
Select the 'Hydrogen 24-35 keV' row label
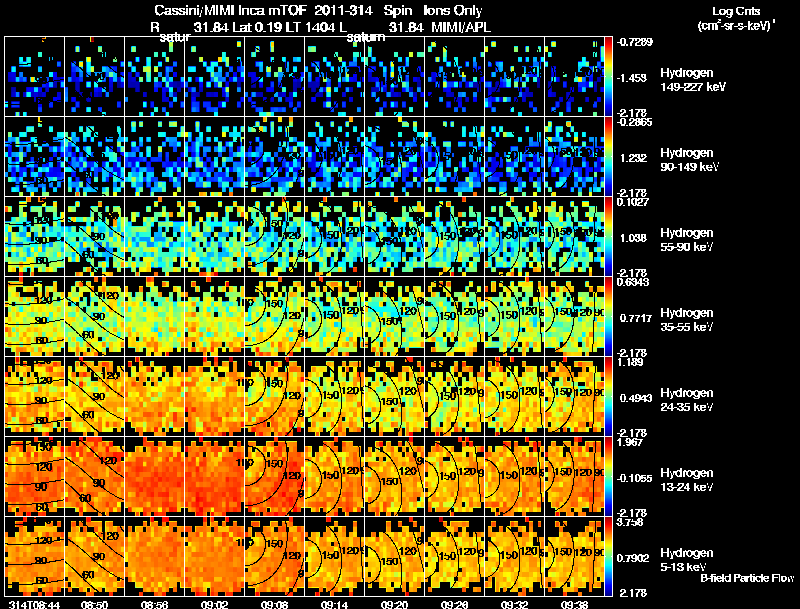pyautogui.click(x=687, y=400)
